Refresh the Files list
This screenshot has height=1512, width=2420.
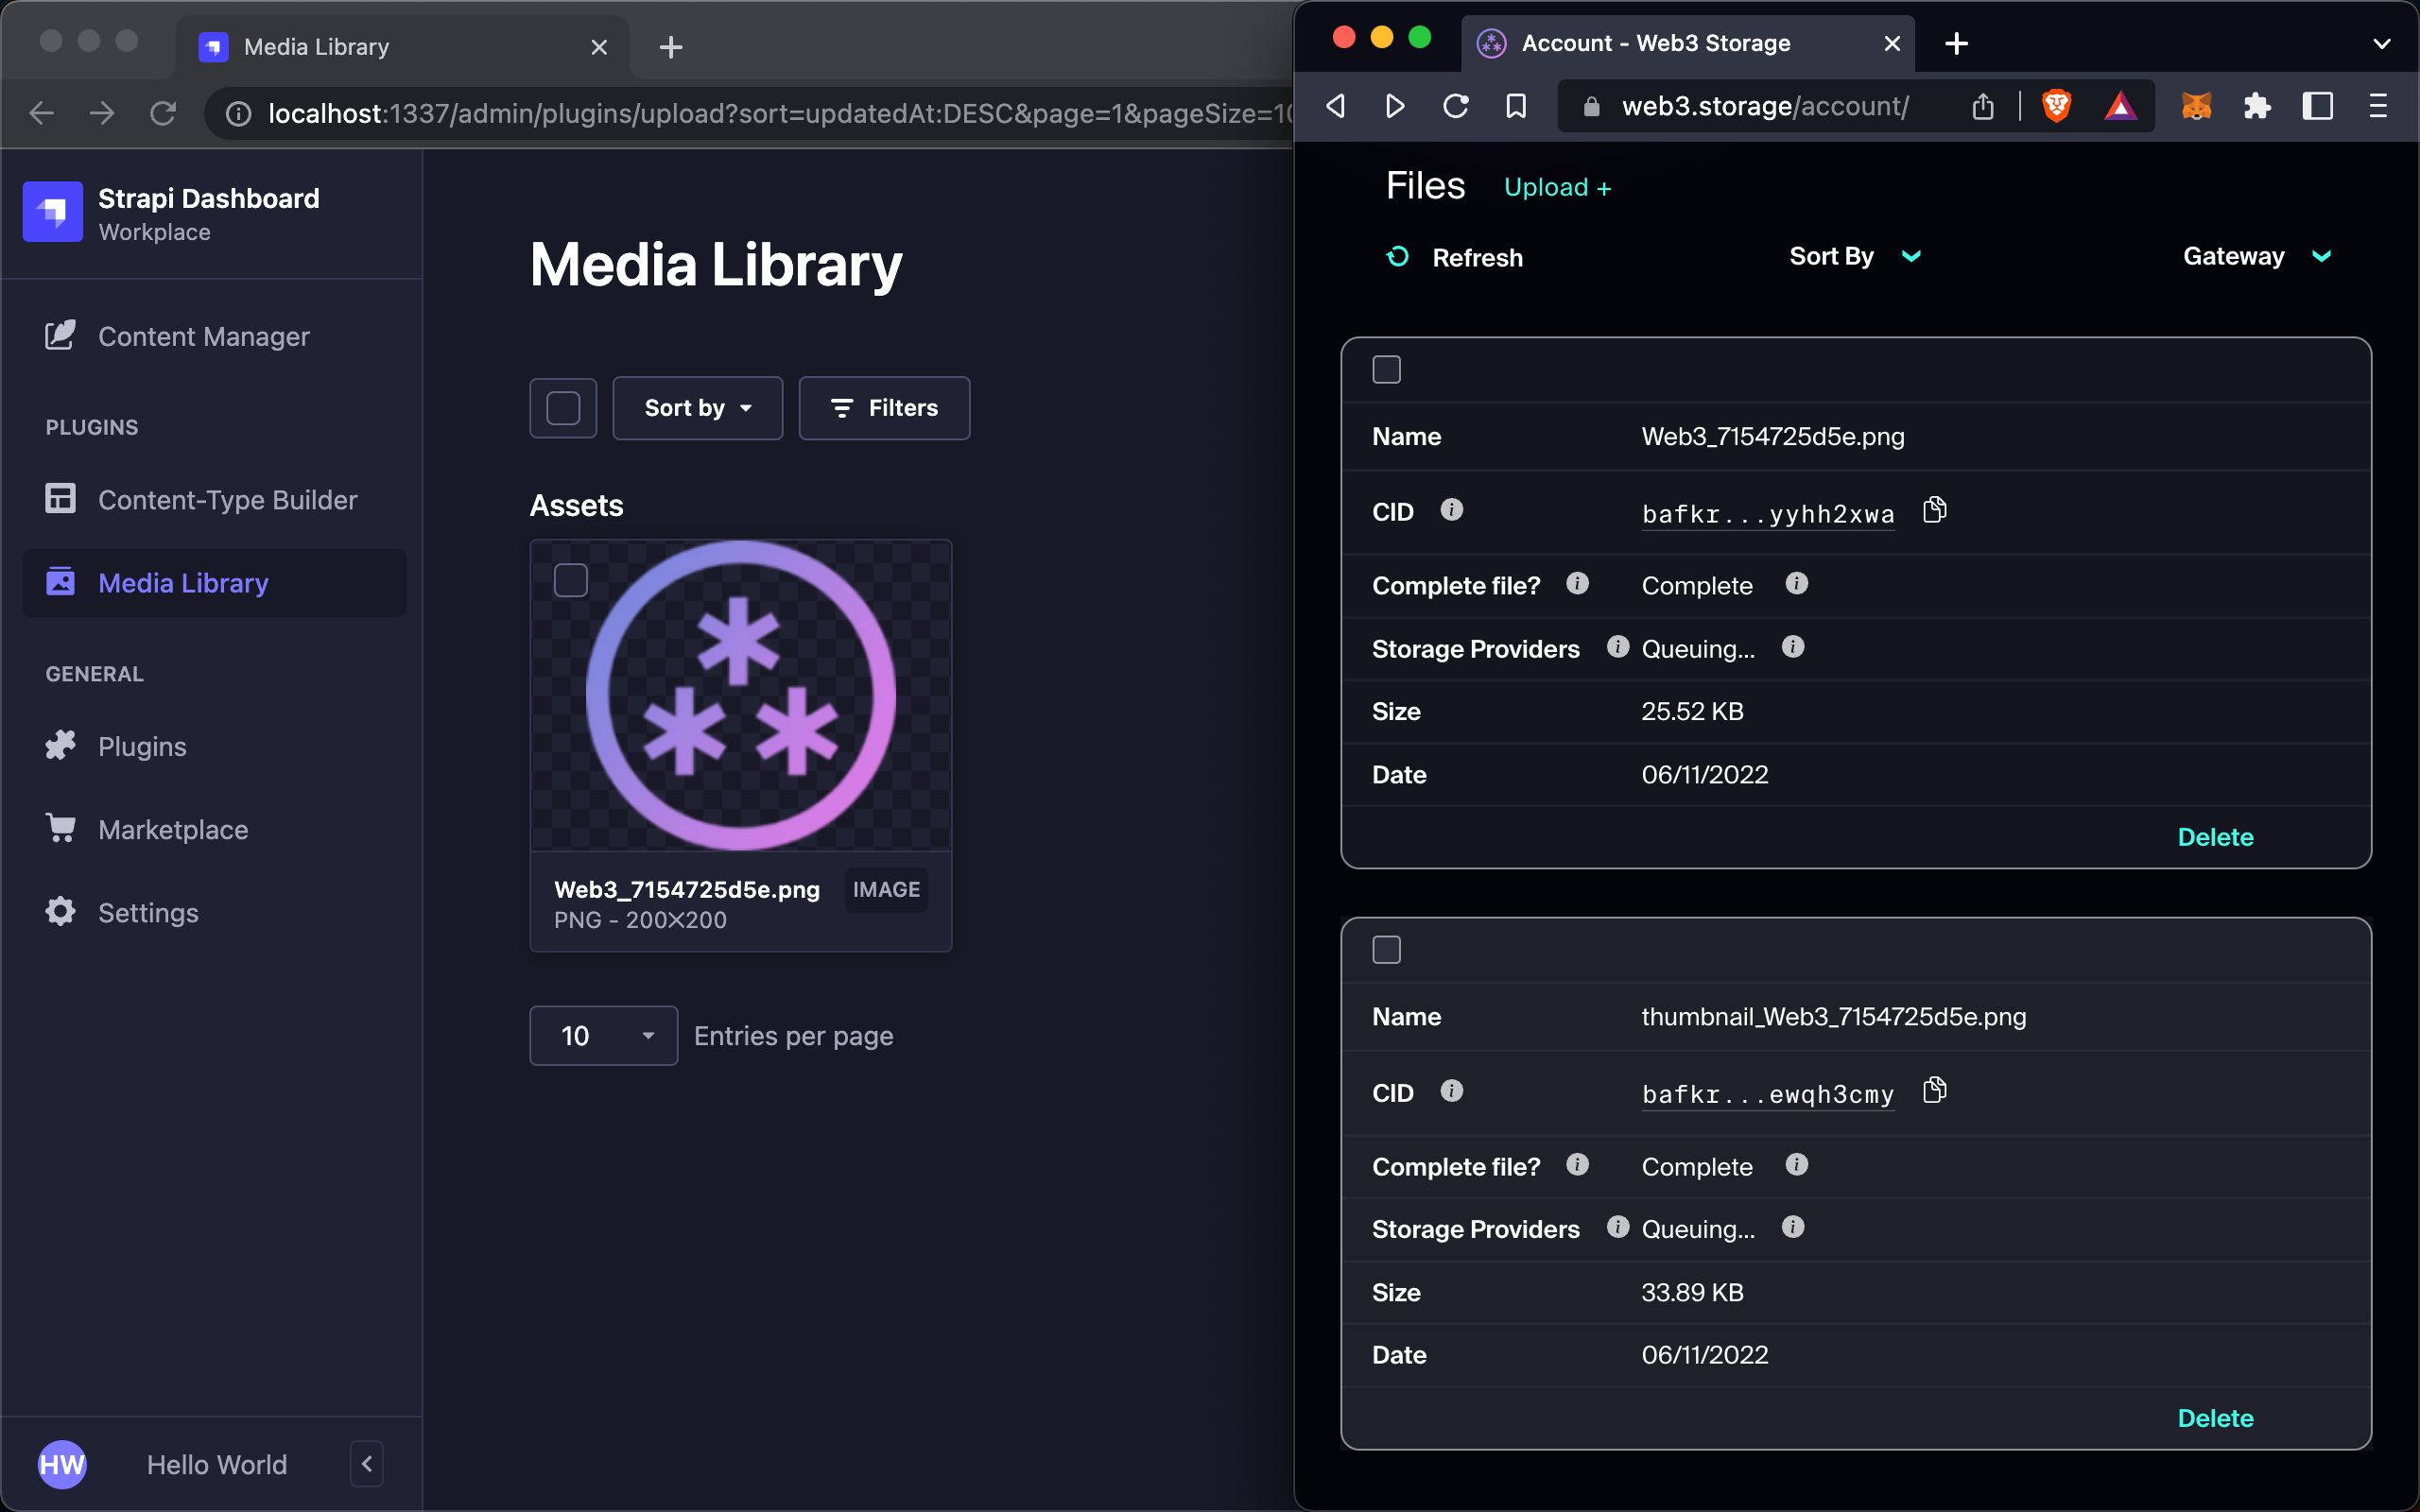point(1454,257)
